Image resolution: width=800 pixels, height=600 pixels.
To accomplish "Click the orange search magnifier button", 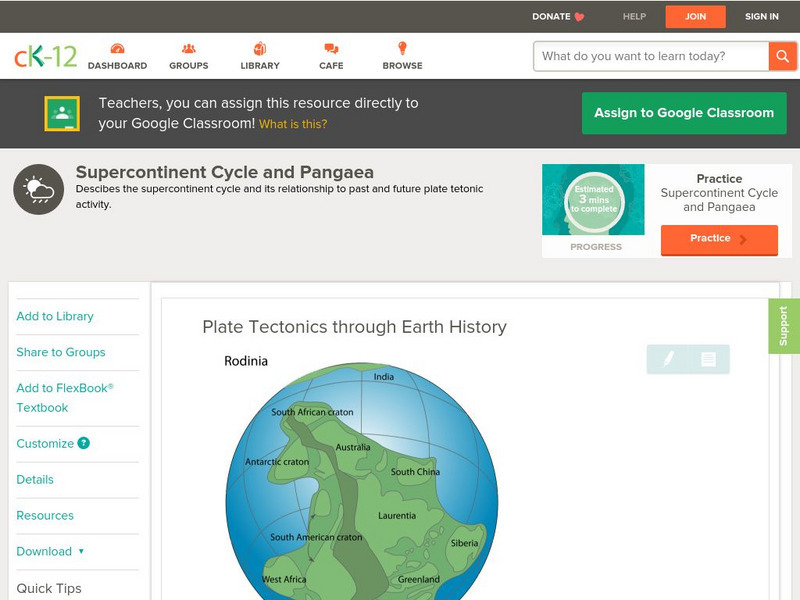I will (x=782, y=56).
